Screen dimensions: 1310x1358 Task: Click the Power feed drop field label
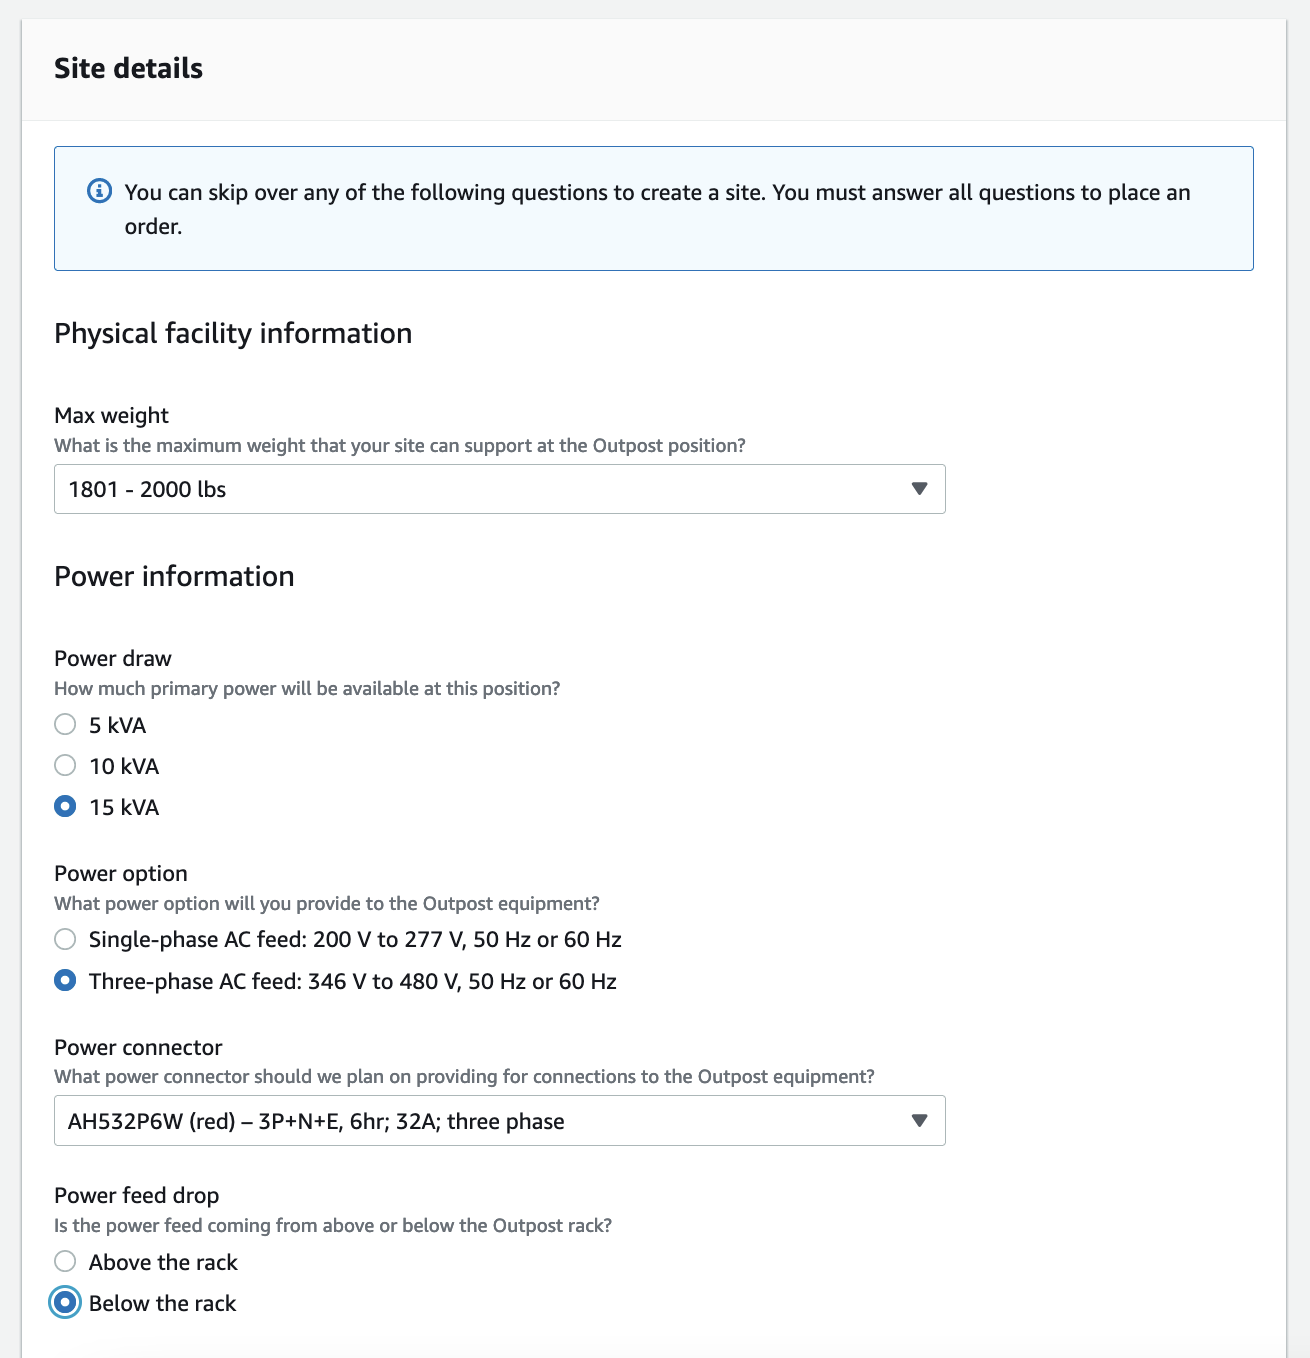click(x=136, y=1195)
